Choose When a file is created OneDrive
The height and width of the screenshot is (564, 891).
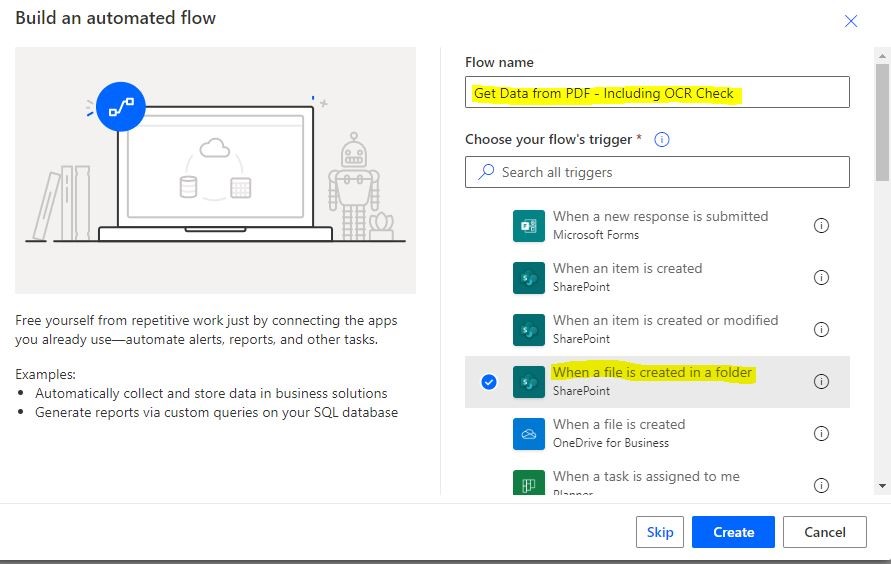pos(657,433)
